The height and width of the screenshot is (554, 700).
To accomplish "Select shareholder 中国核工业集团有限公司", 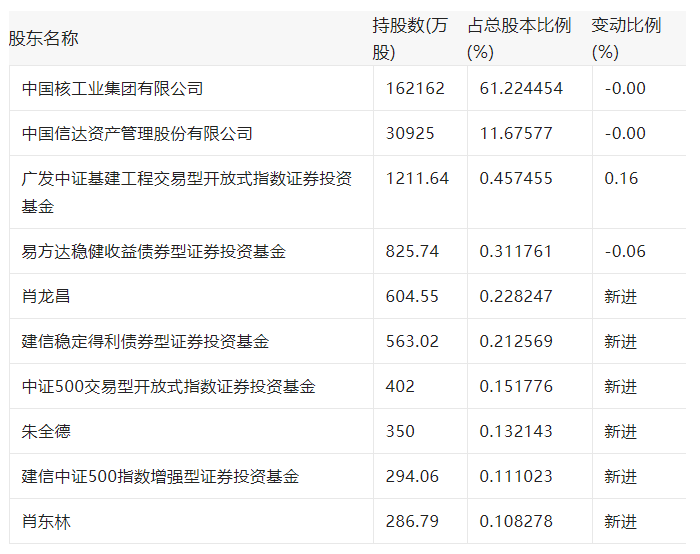I will pos(112,88).
